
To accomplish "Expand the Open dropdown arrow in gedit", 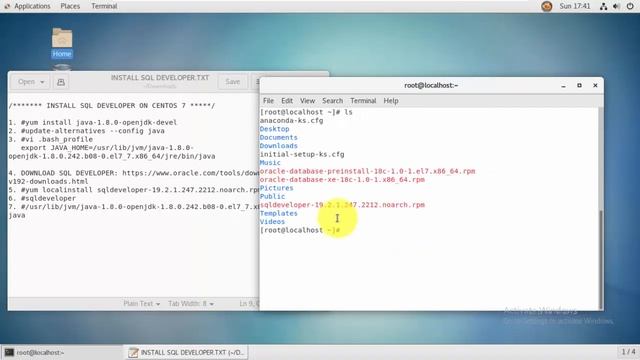I will pos(42,82).
